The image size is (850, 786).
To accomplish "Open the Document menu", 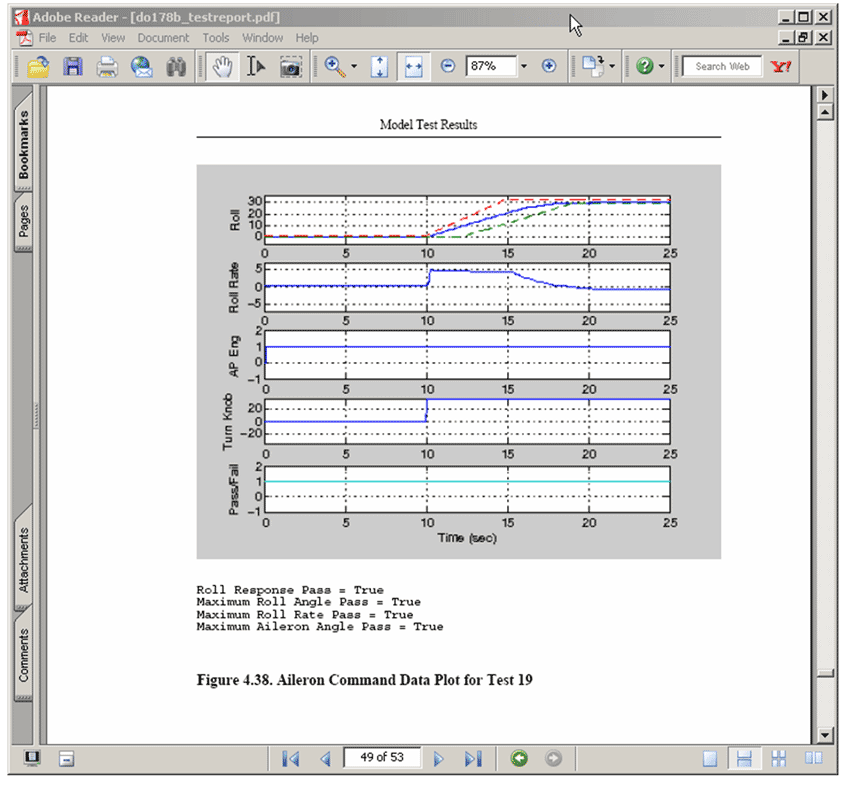I will click(163, 38).
